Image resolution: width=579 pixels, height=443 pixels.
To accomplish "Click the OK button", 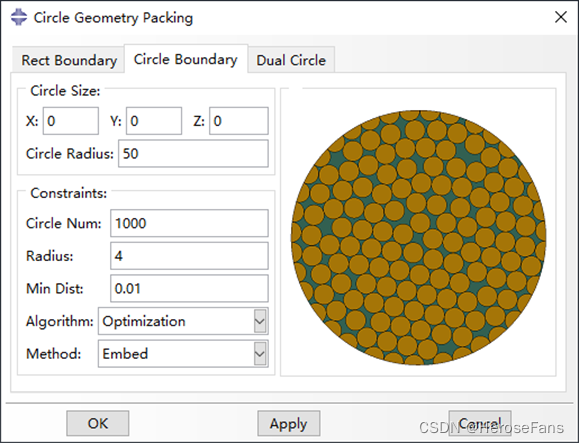I will [98, 423].
